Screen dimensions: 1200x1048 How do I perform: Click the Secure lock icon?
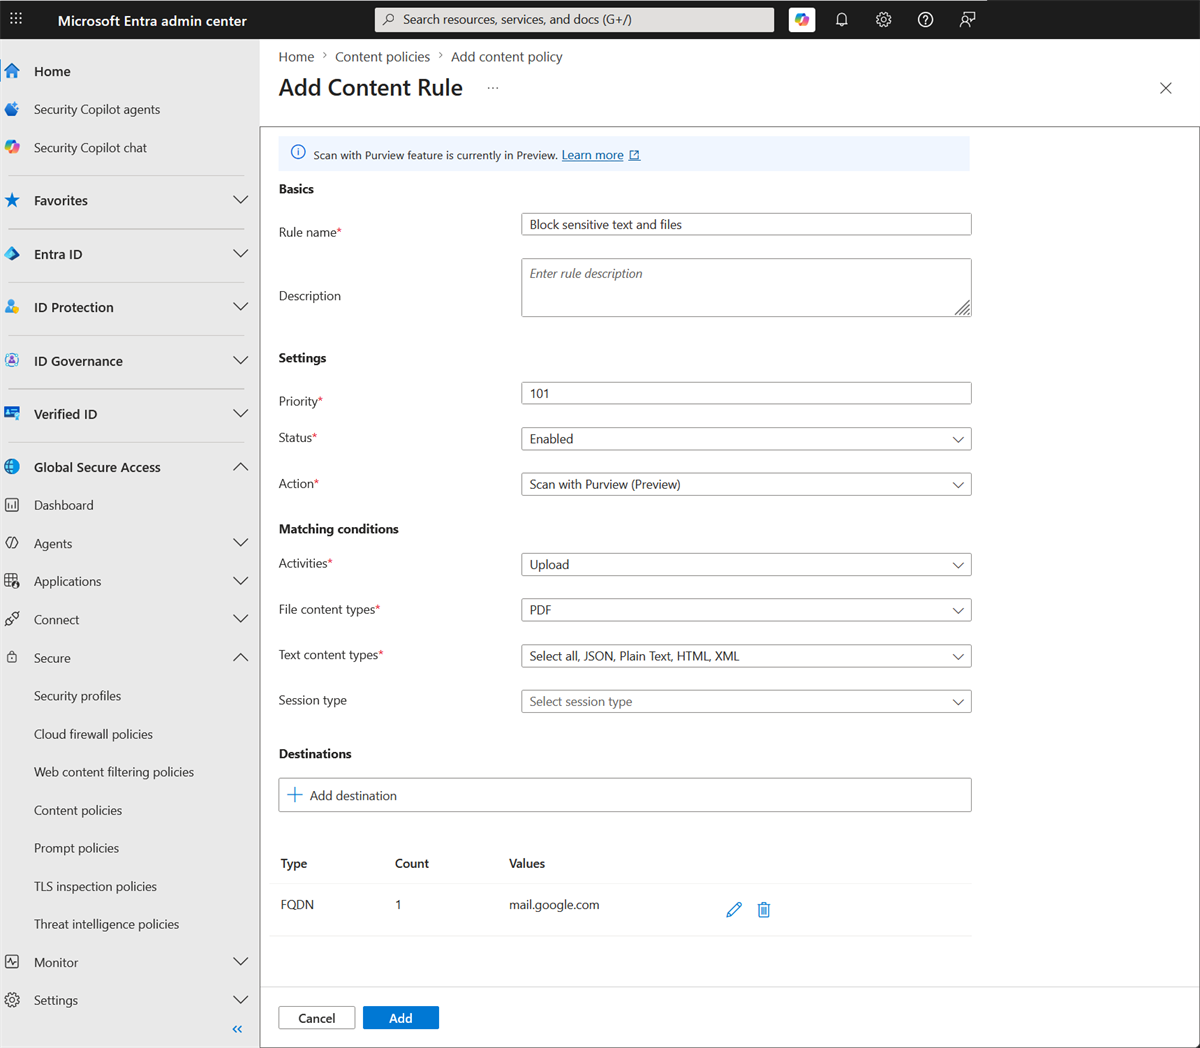(12, 657)
